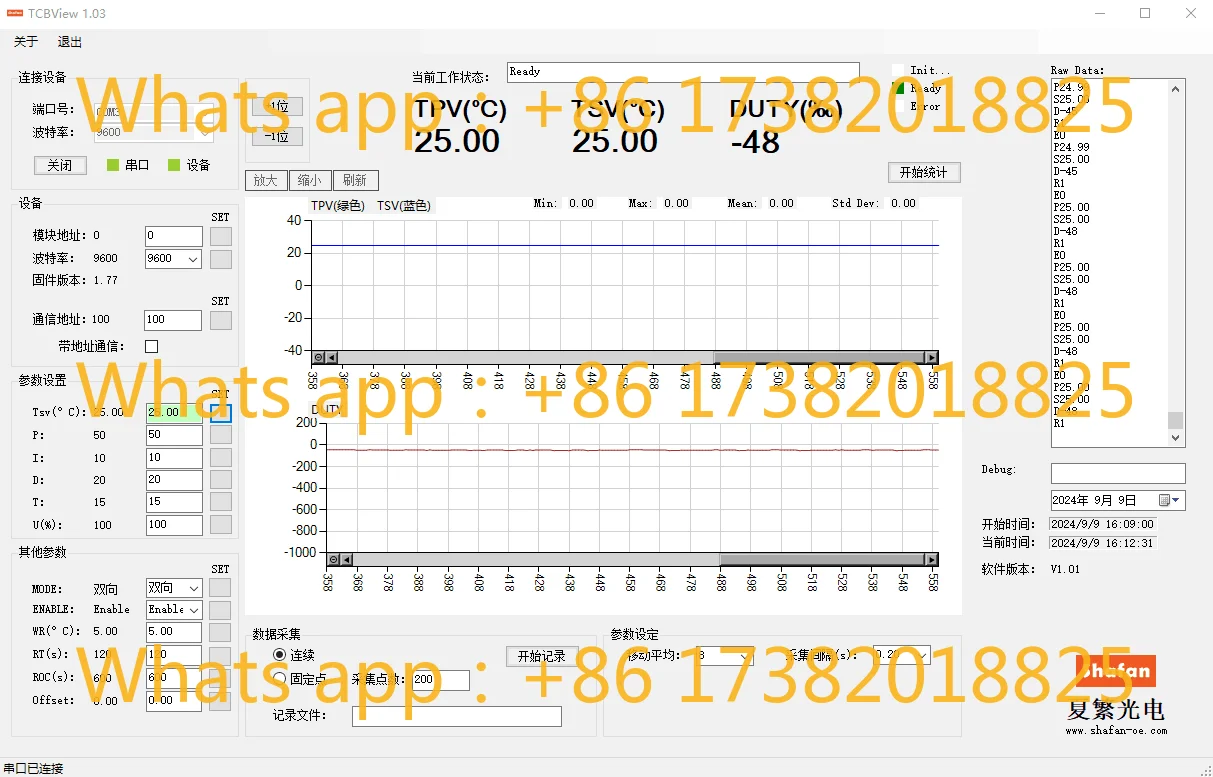This screenshot has height=777, width=1213.
Task: Click the TPV(绿色) legend label
Action: coord(338,205)
